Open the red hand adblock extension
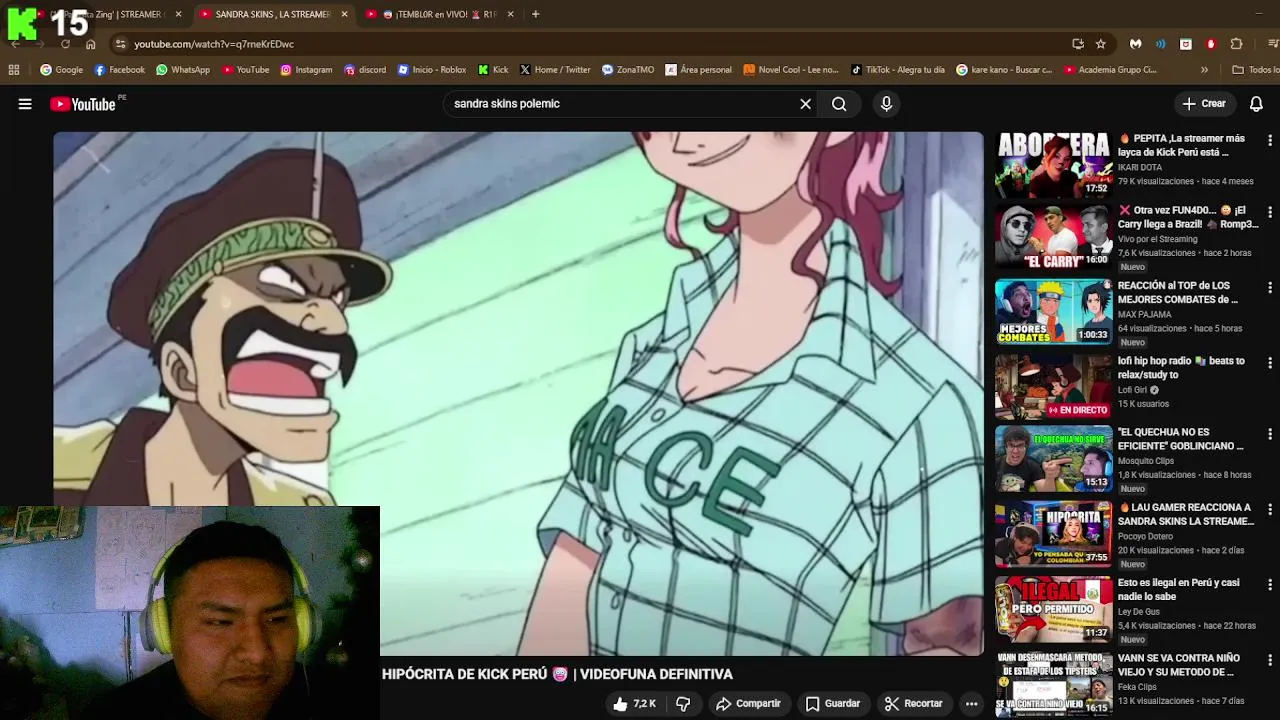Viewport: 1280px width, 720px height. [x=1211, y=44]
